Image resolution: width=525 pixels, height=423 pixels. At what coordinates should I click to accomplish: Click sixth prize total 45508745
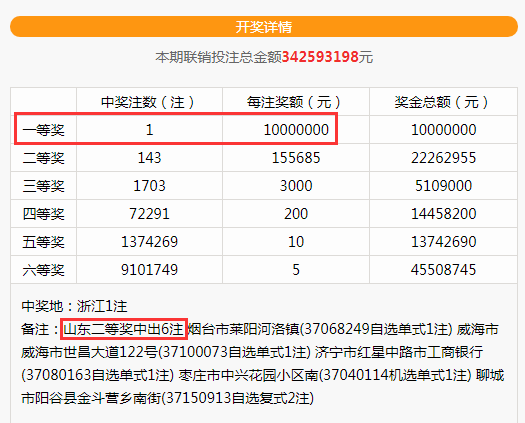pos(443,270)
